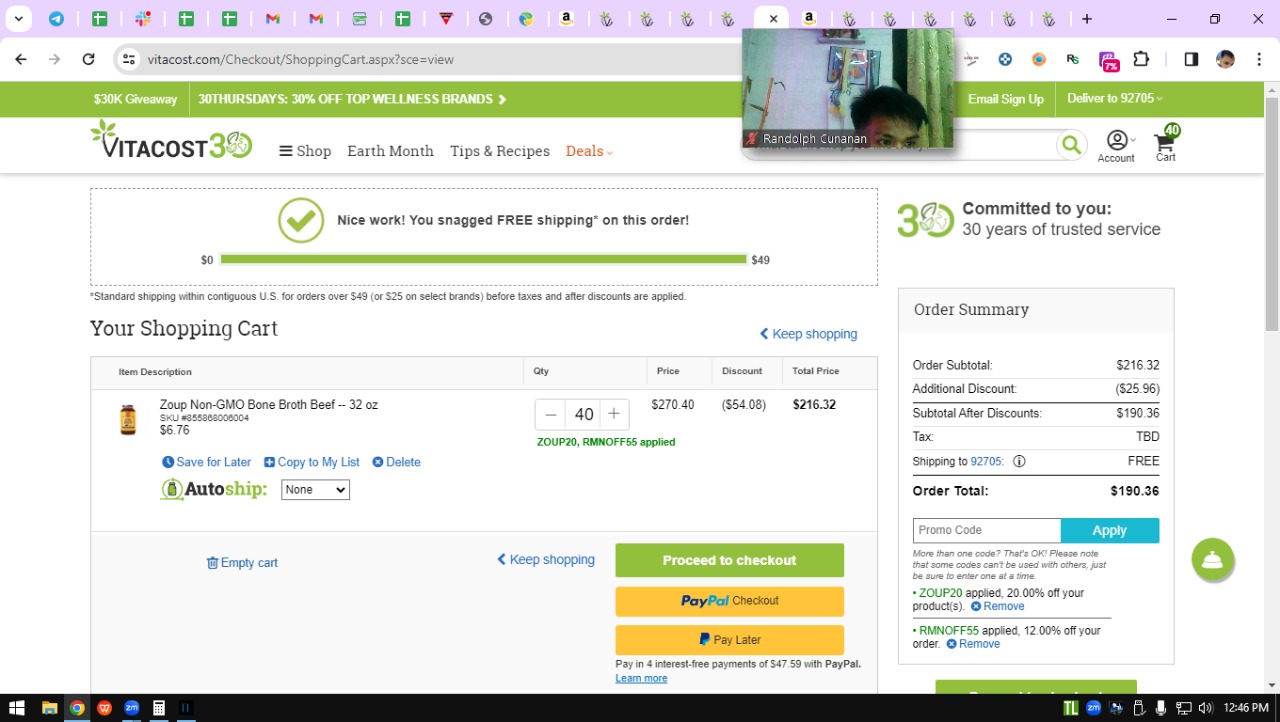1280x722 pixels.
Task: Click the Zoup bone broth product thumbnail
Action: 128,419
